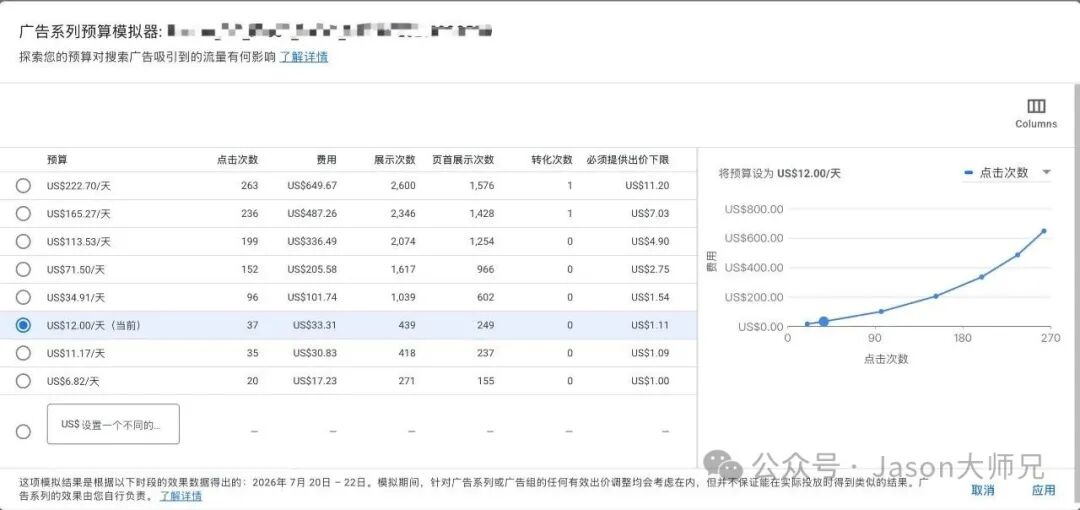This screenshot has height=510, width=1080.
Task: Click the 取消 cancel button
Action: pyautogui.click(x=983, y=490)
